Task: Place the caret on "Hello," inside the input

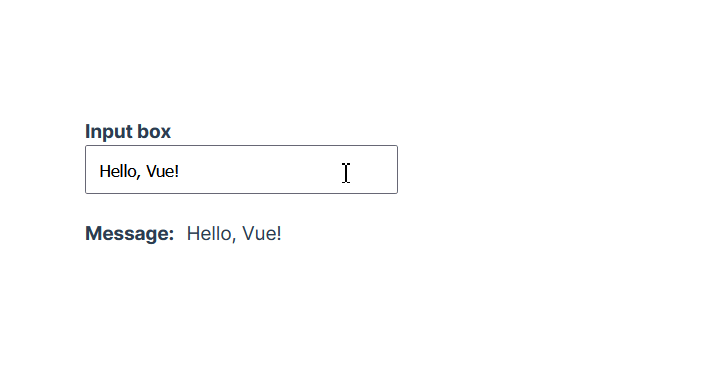Action: point(120,172)
